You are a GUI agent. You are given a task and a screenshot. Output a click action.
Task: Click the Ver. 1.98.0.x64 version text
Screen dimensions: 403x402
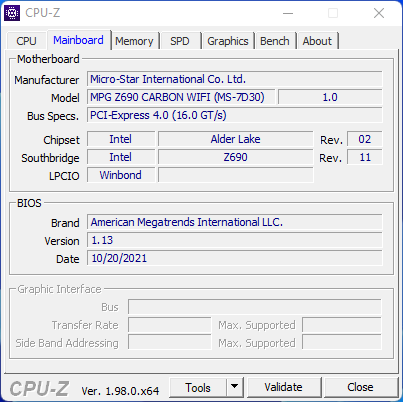pos(120,391)
